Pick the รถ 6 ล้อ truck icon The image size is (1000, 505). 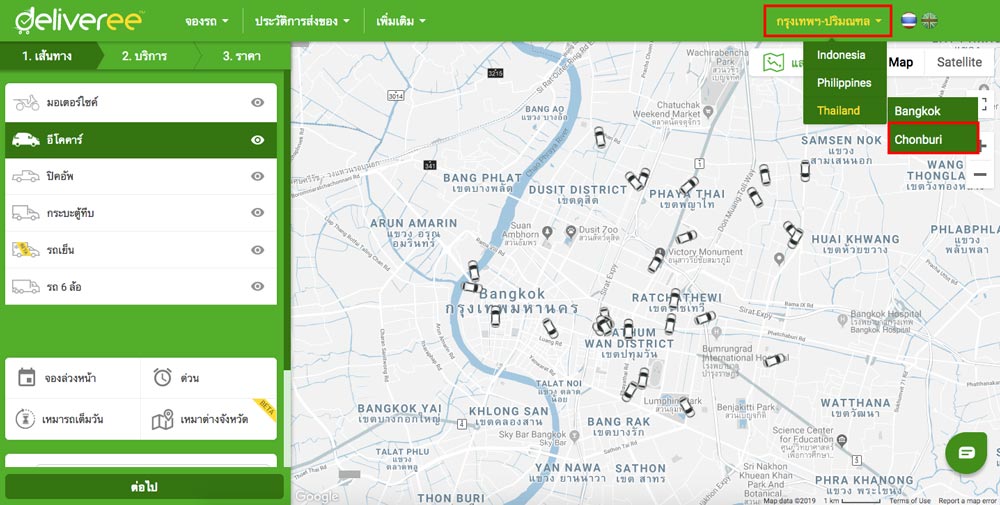click(26, 286)
